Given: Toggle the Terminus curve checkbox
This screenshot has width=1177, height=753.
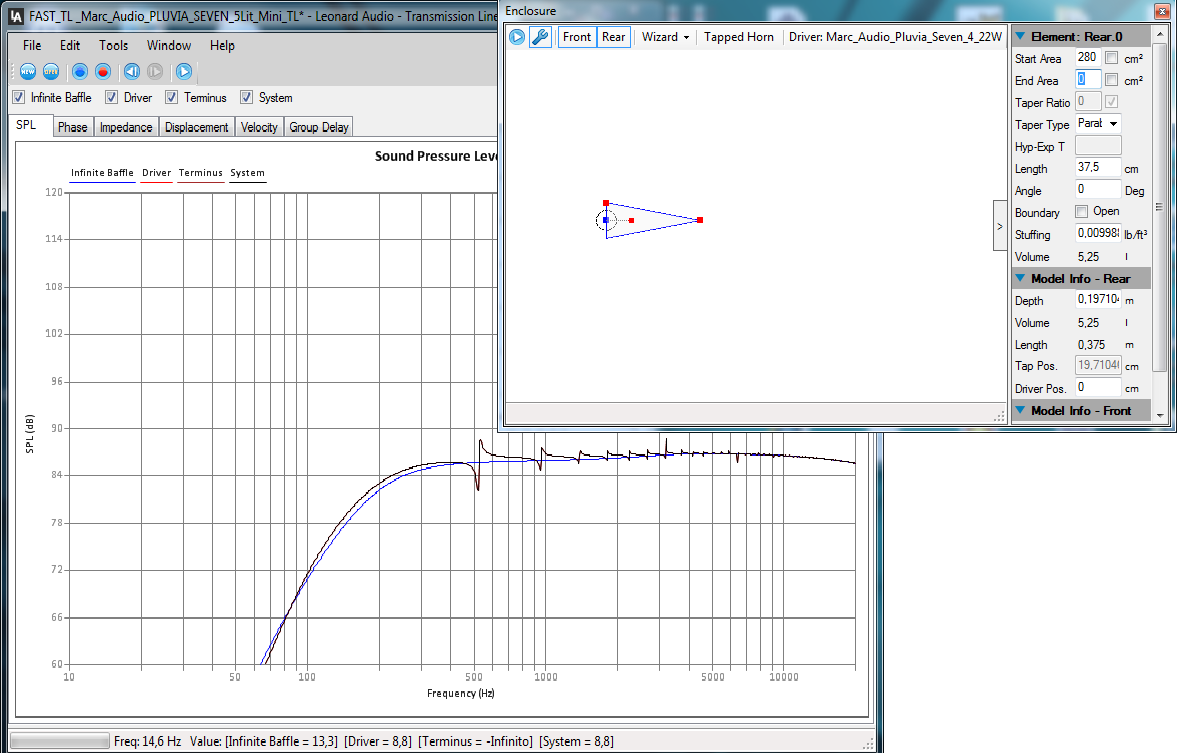Looking at the screenshot, I should click(x=171, y=97).
